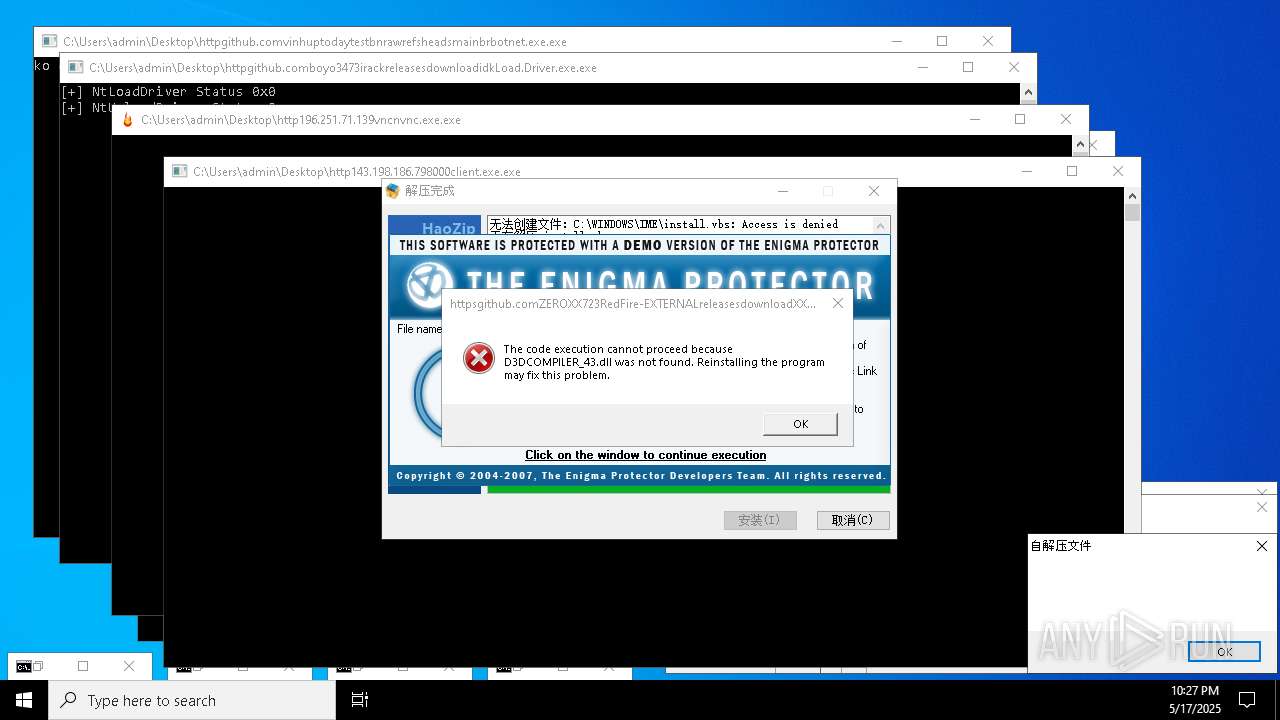The width and height of the screenshot is (1280, 720).
Task: Click scroll-up arrow in Load.Driver.exe console
Action: pos(1028,92)
